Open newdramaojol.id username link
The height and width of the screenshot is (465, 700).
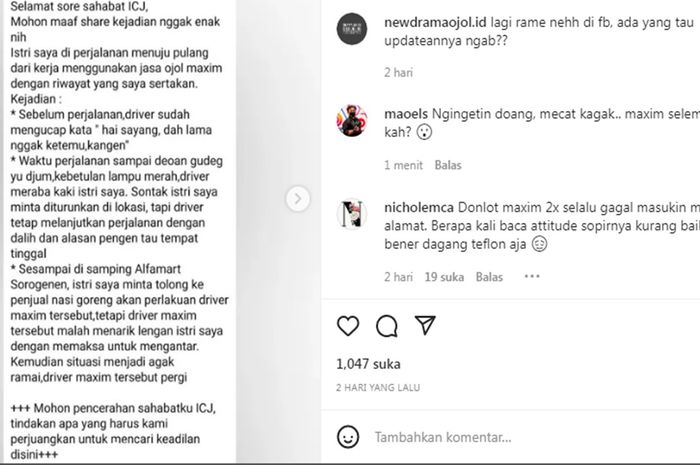pos(435,22)
